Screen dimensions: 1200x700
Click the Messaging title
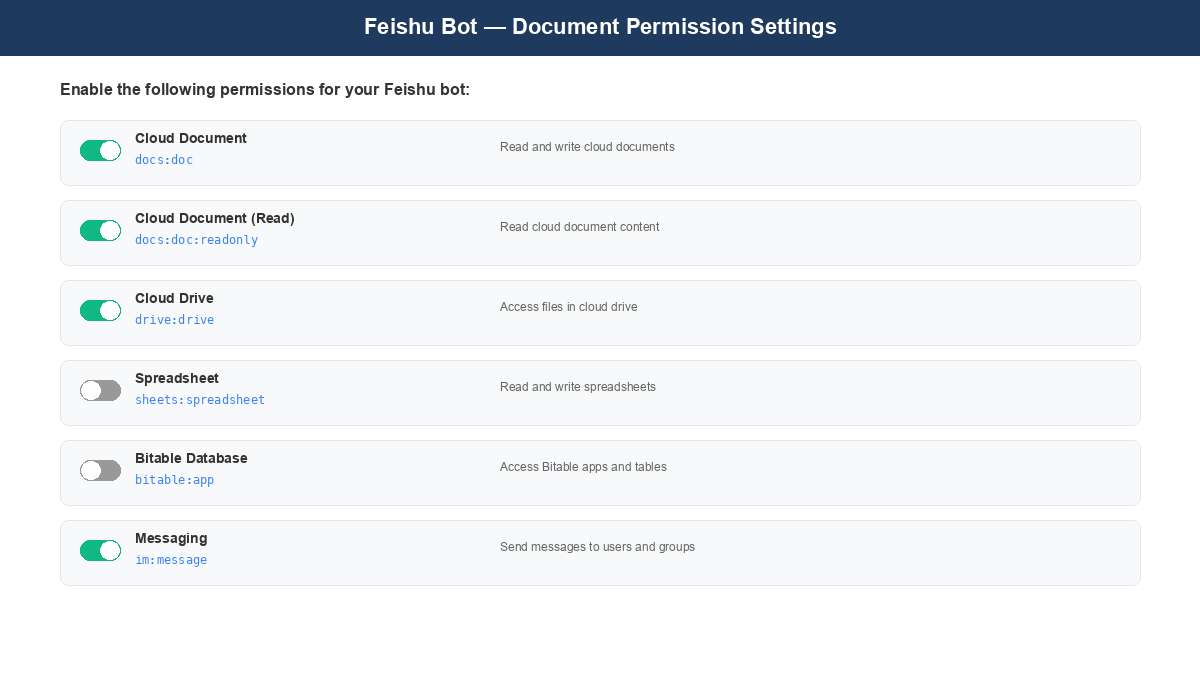click(171, 538)
